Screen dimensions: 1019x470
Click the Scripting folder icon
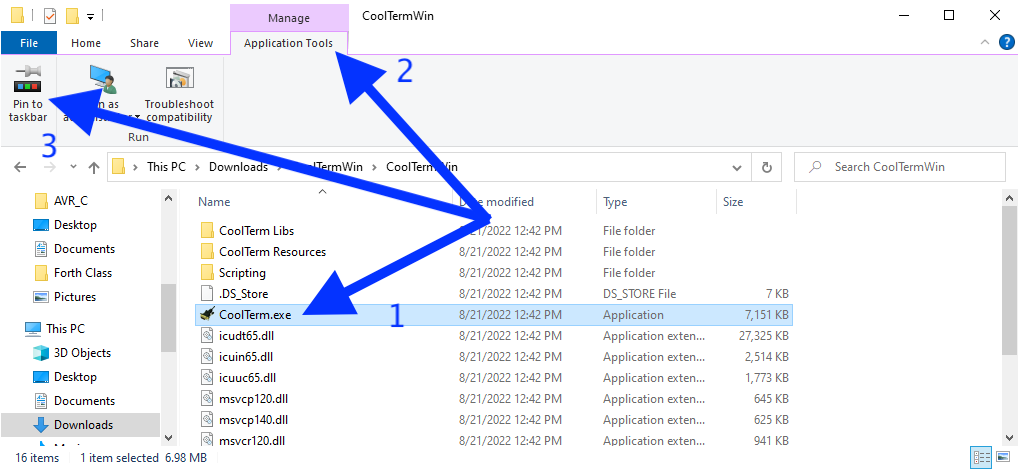click(x=207, y=273)
